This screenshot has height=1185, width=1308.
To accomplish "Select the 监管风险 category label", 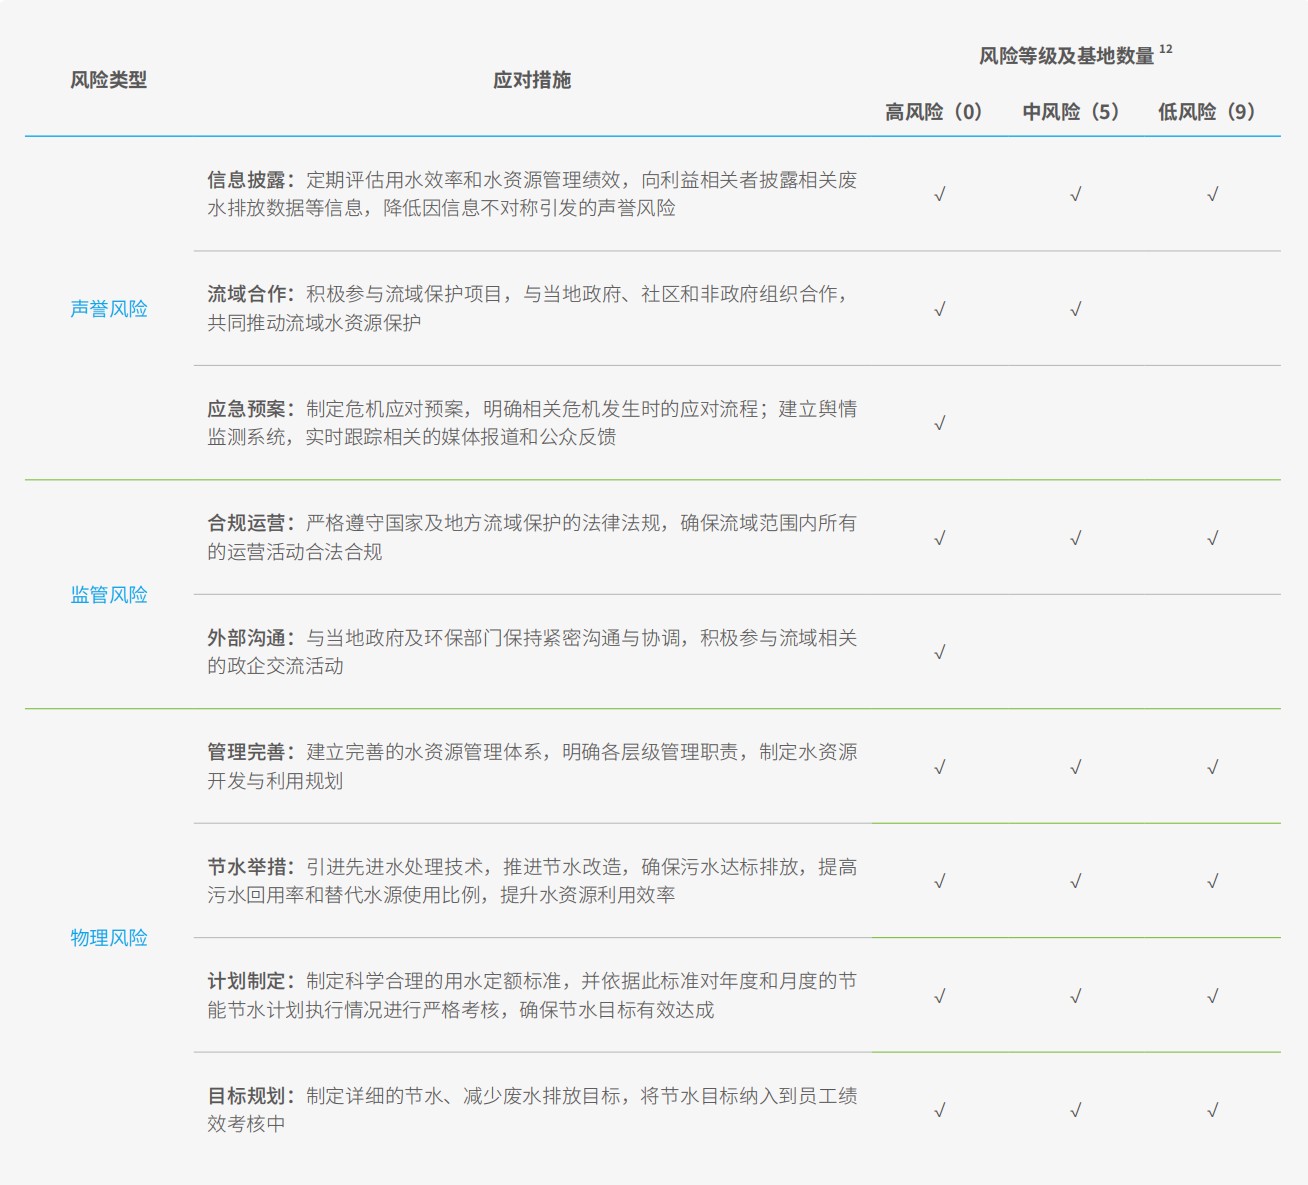I will (x=109, y=595).
